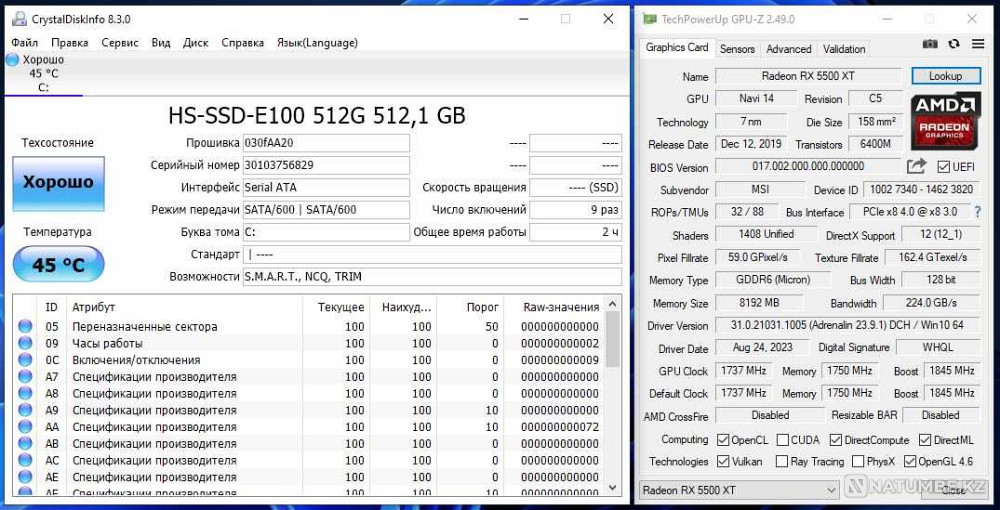Viewport: 1000px width, 510px height.
Task: Toggle the CUDA checkbox
Action: tap(781, 440)
